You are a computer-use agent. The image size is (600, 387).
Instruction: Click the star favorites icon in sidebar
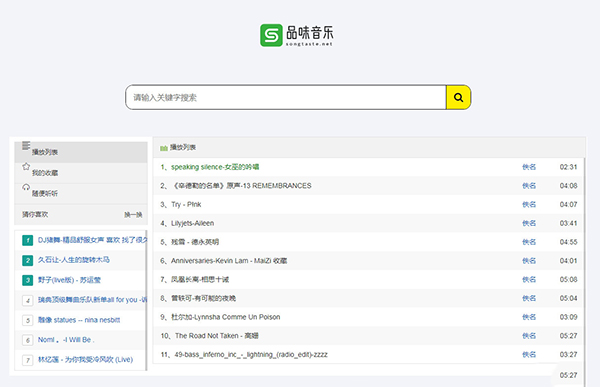pyautogui.click(x=26, y=166)
